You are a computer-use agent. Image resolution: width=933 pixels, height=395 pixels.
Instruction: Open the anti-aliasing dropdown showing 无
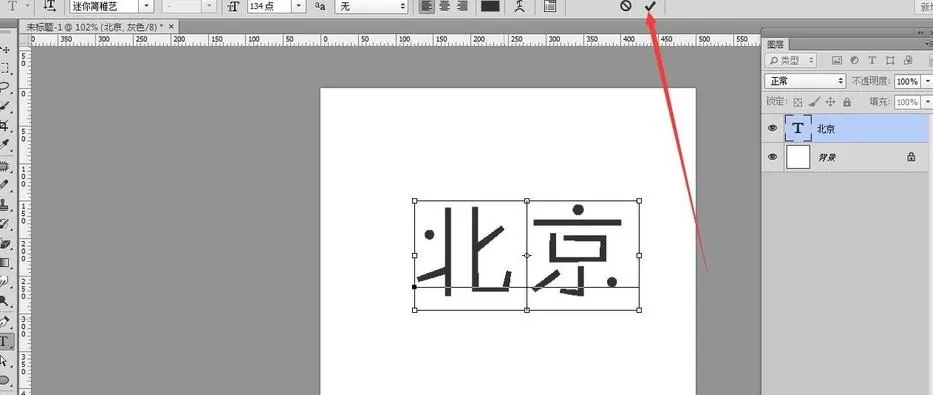(x=372, y=6)
